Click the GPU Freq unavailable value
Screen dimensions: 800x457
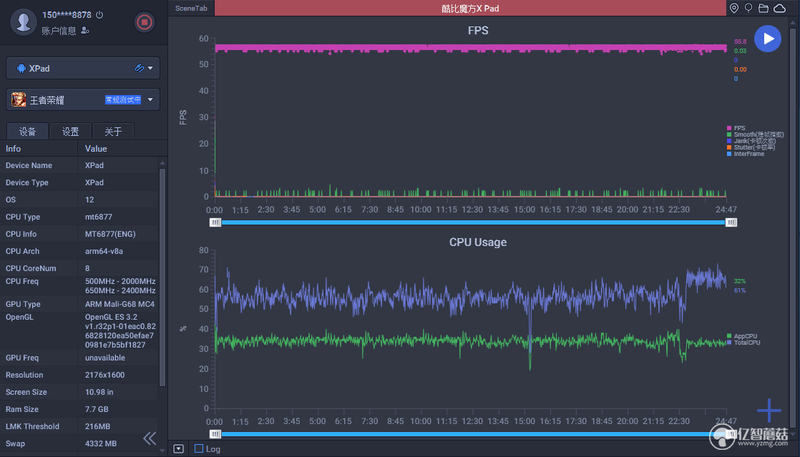pyautogui.click(x=105, y=358)
